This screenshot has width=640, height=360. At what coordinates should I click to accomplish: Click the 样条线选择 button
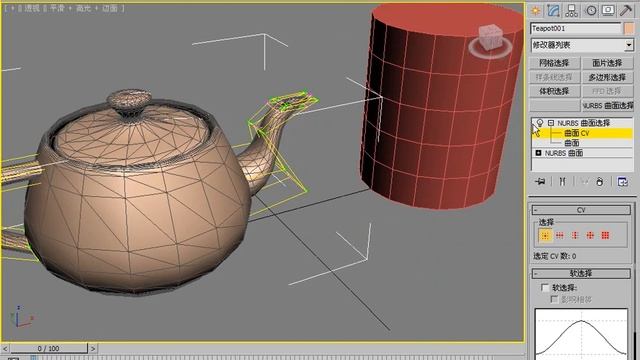tap(554, 77)
